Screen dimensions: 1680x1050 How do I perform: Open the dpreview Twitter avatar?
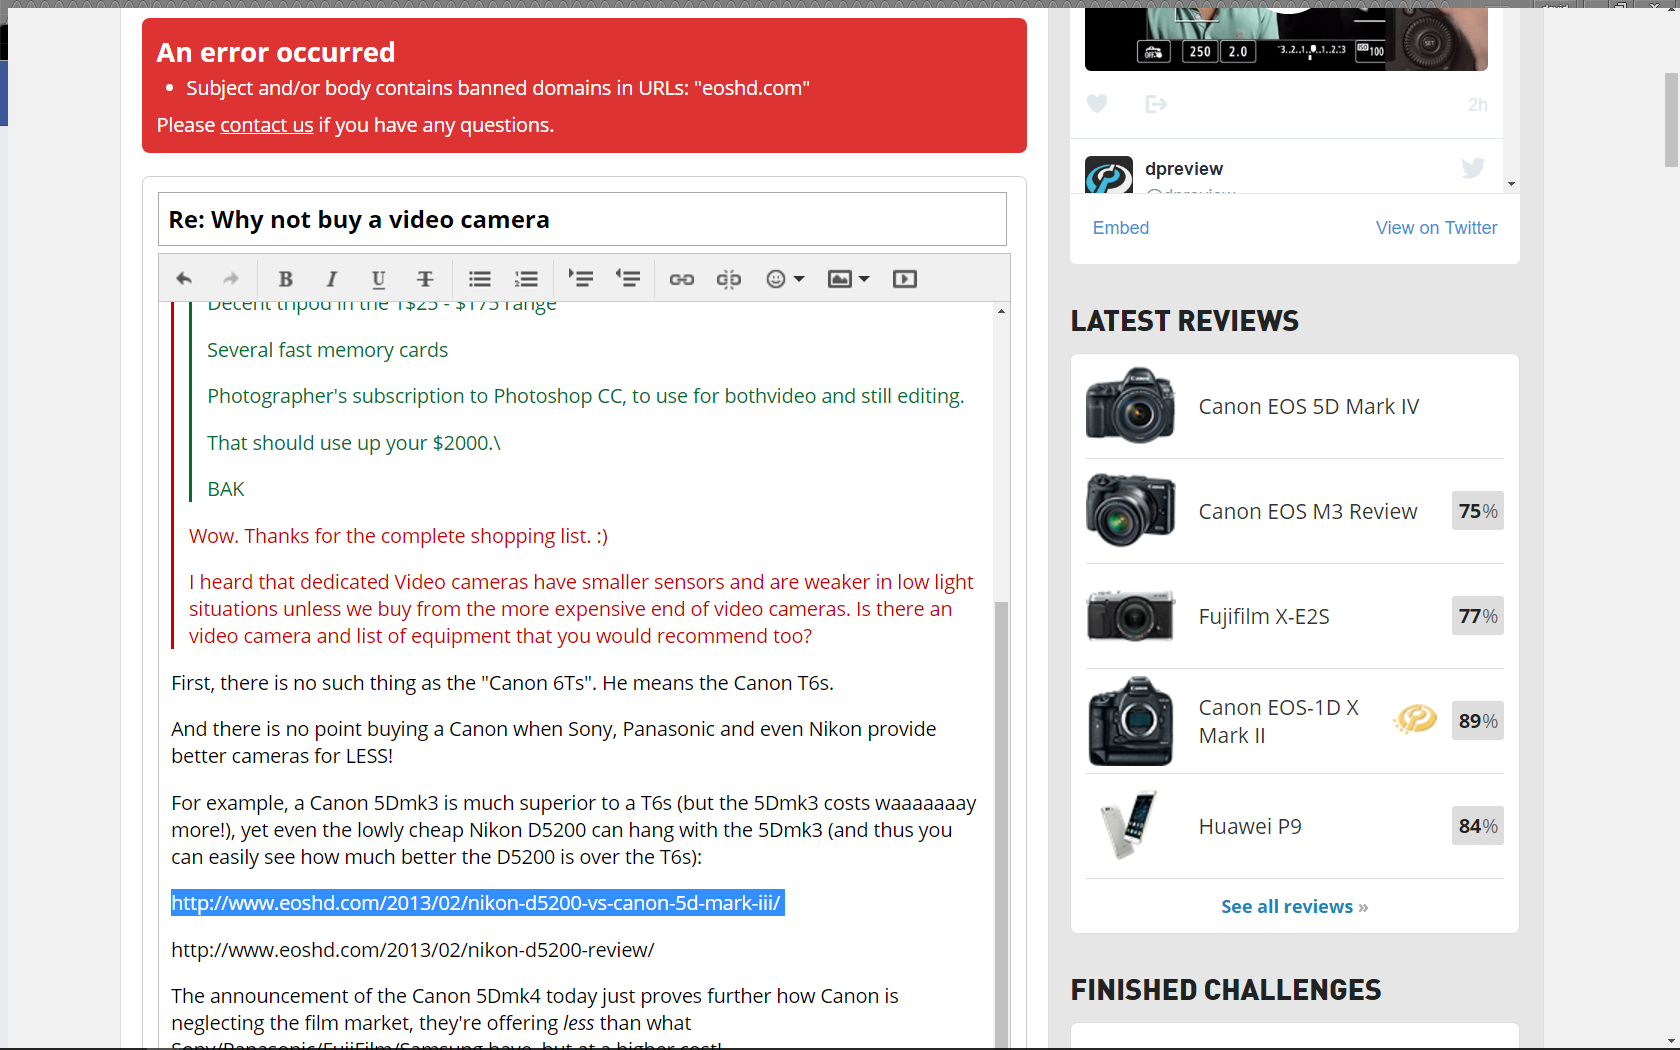1109,175
